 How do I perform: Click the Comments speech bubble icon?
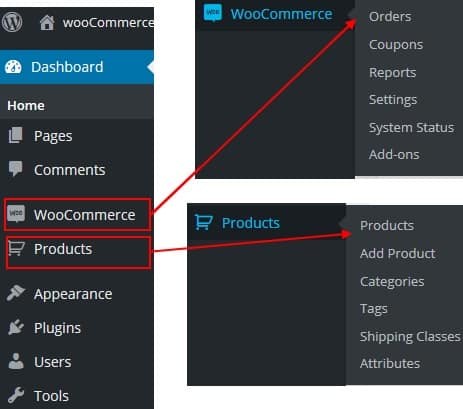[15, 168]
